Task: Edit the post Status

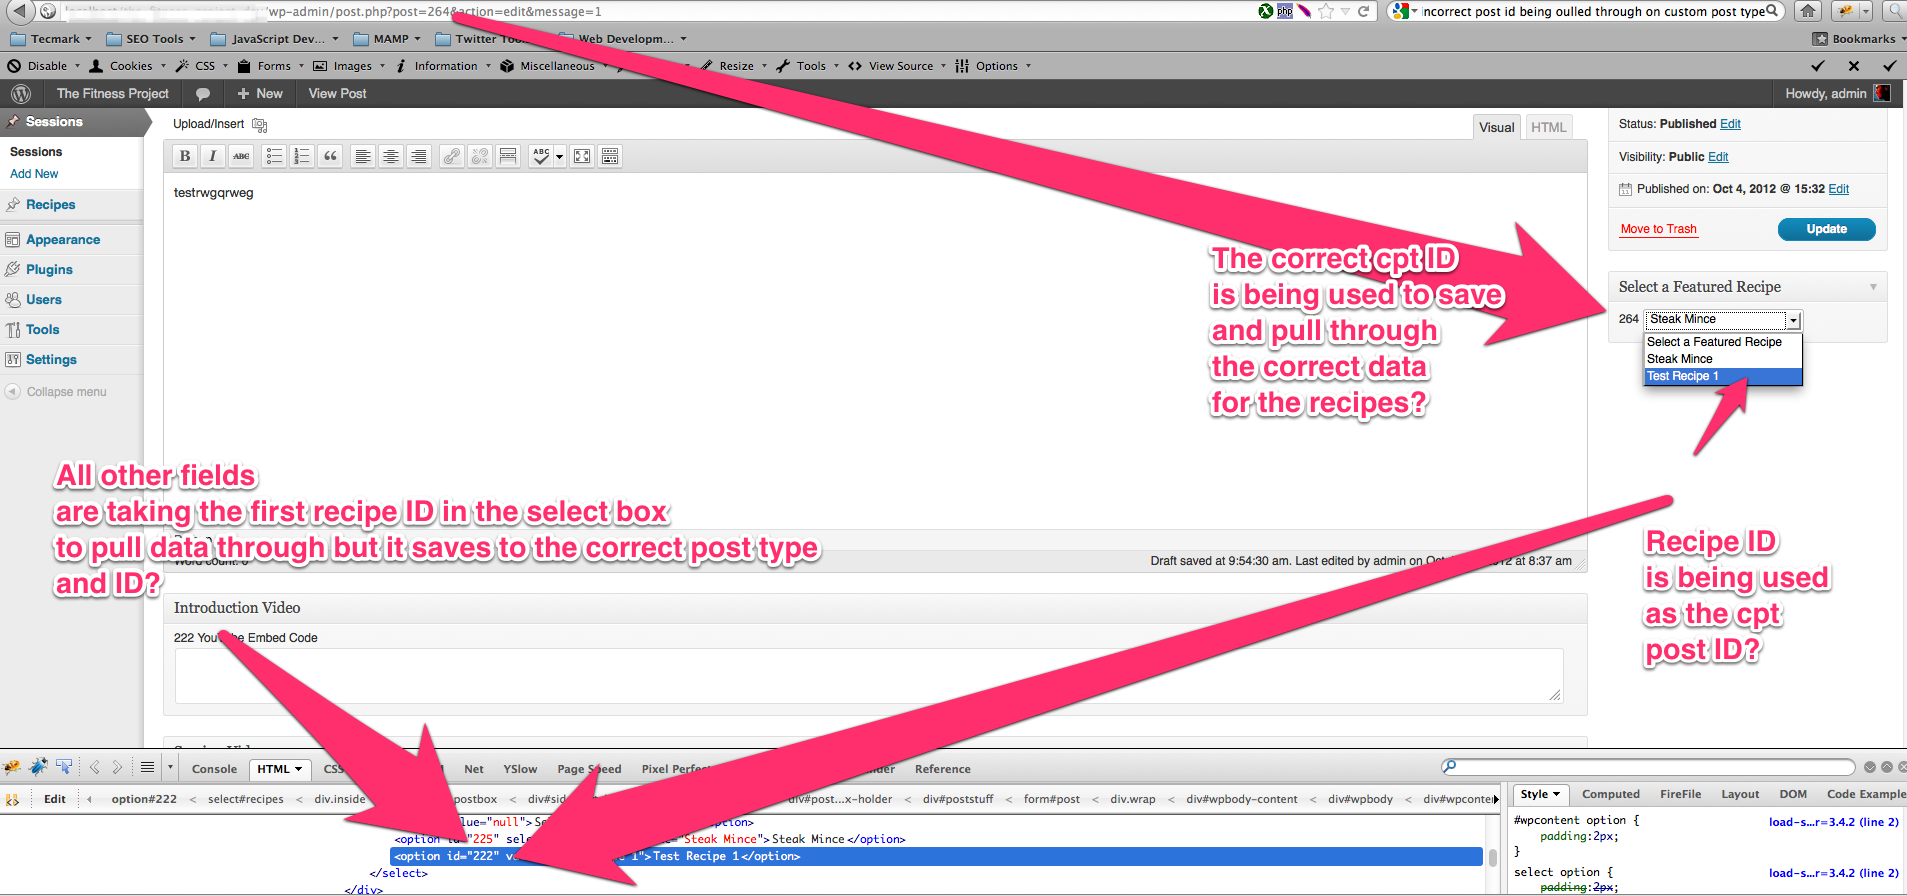Action: tap(1730, 124)
